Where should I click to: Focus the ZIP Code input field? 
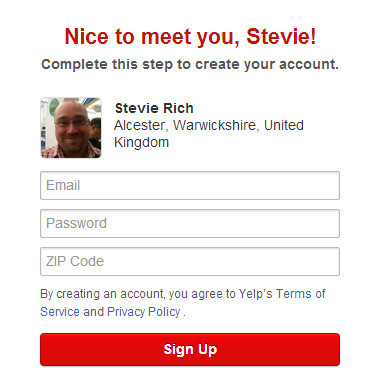coord(190,261)
